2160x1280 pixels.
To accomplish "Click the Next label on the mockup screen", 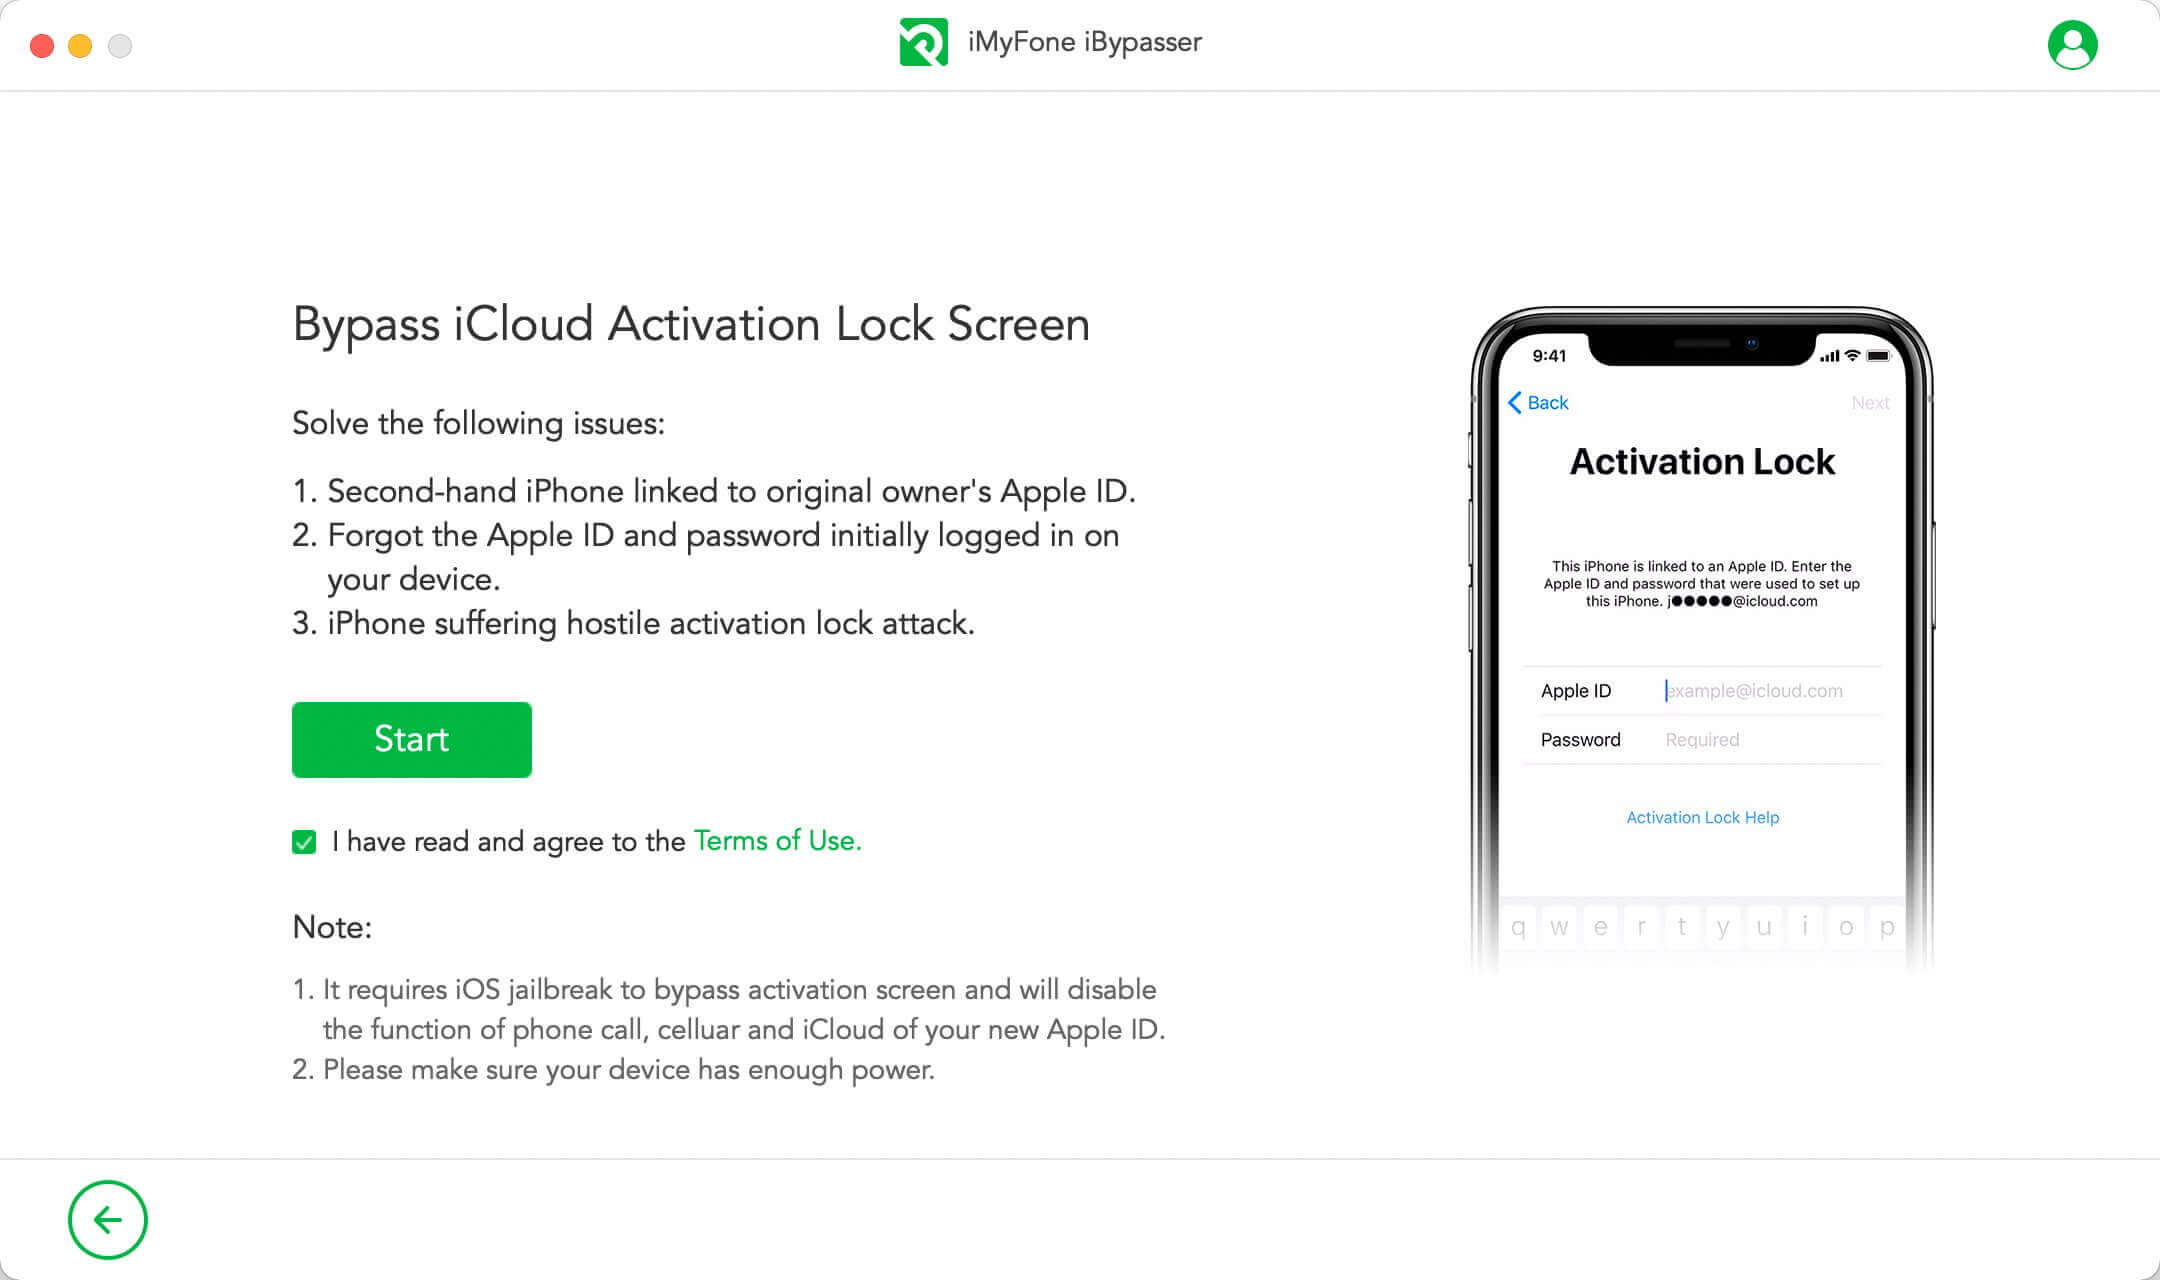I will click(1869, 402).
